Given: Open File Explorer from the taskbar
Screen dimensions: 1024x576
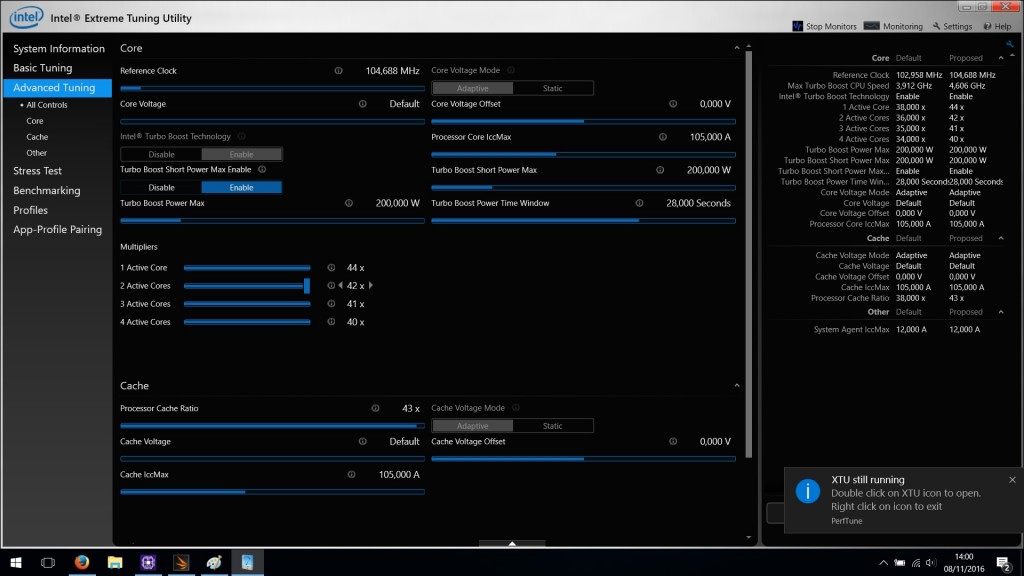Looking at the screenshot, I should [x=115, y=562].
